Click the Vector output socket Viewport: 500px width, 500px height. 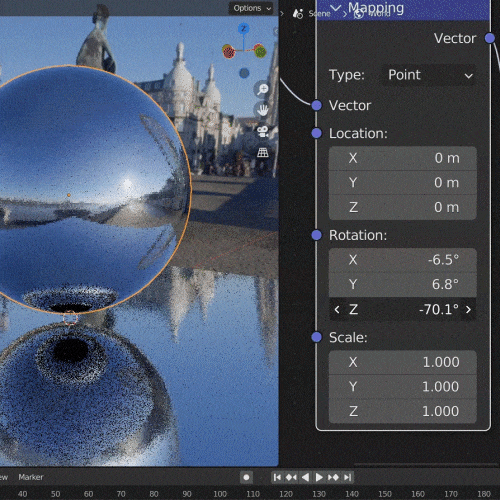tap(490, 38)
